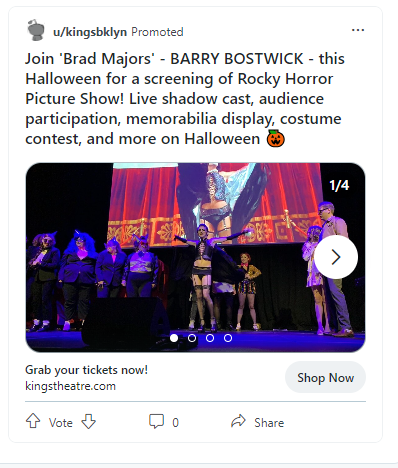Jump to third carousel image dot

(x=210, y=338)
